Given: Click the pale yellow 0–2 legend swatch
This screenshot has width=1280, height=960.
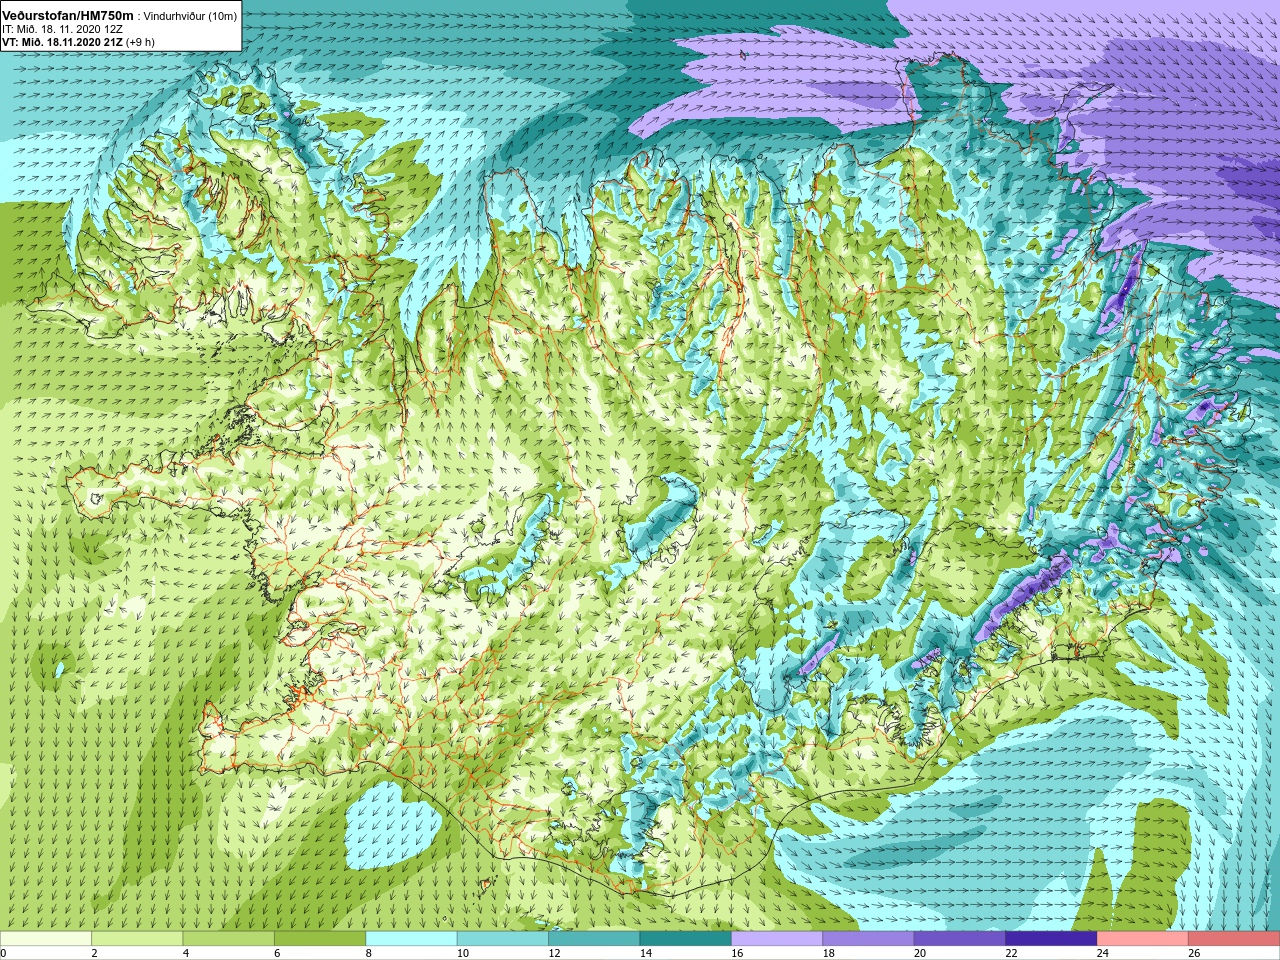Looking at the screenshot, I should 46,939.
